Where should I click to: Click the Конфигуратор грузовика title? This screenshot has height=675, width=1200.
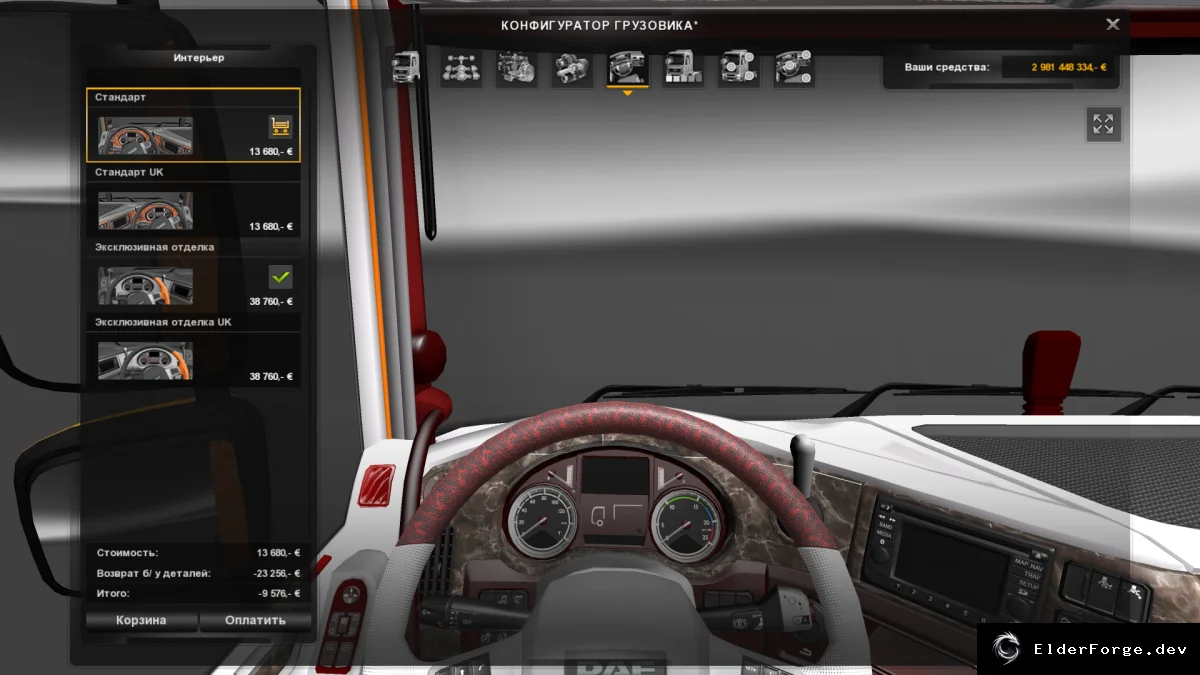coord(599,25)
